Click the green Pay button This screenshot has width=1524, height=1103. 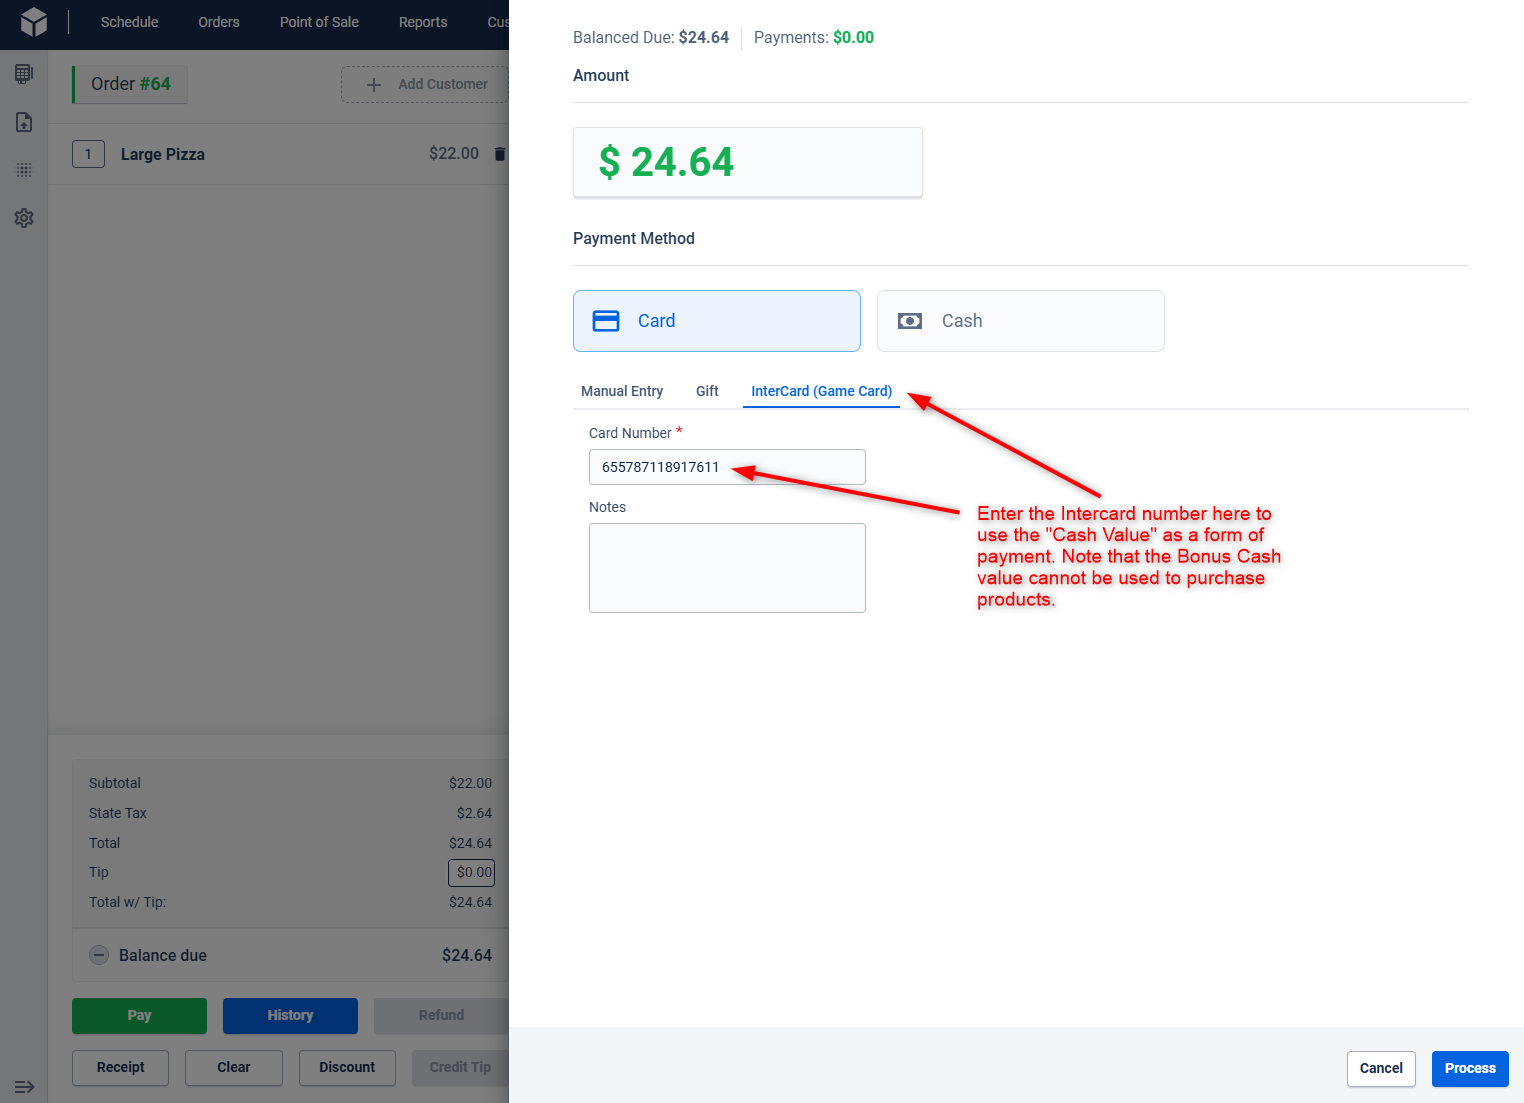click(x=139, y=1015)
